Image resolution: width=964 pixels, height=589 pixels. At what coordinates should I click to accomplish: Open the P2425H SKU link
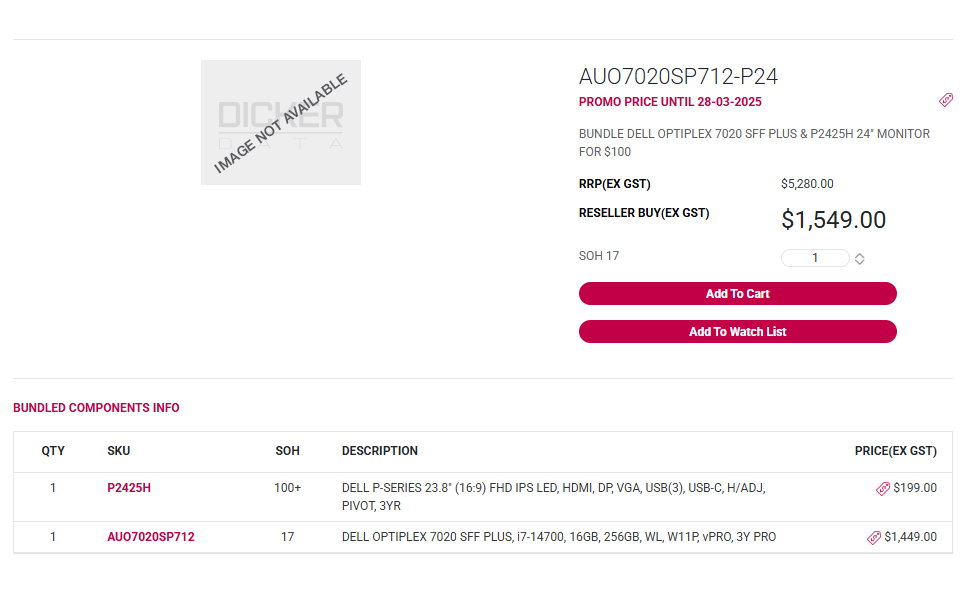click(129, 488)
